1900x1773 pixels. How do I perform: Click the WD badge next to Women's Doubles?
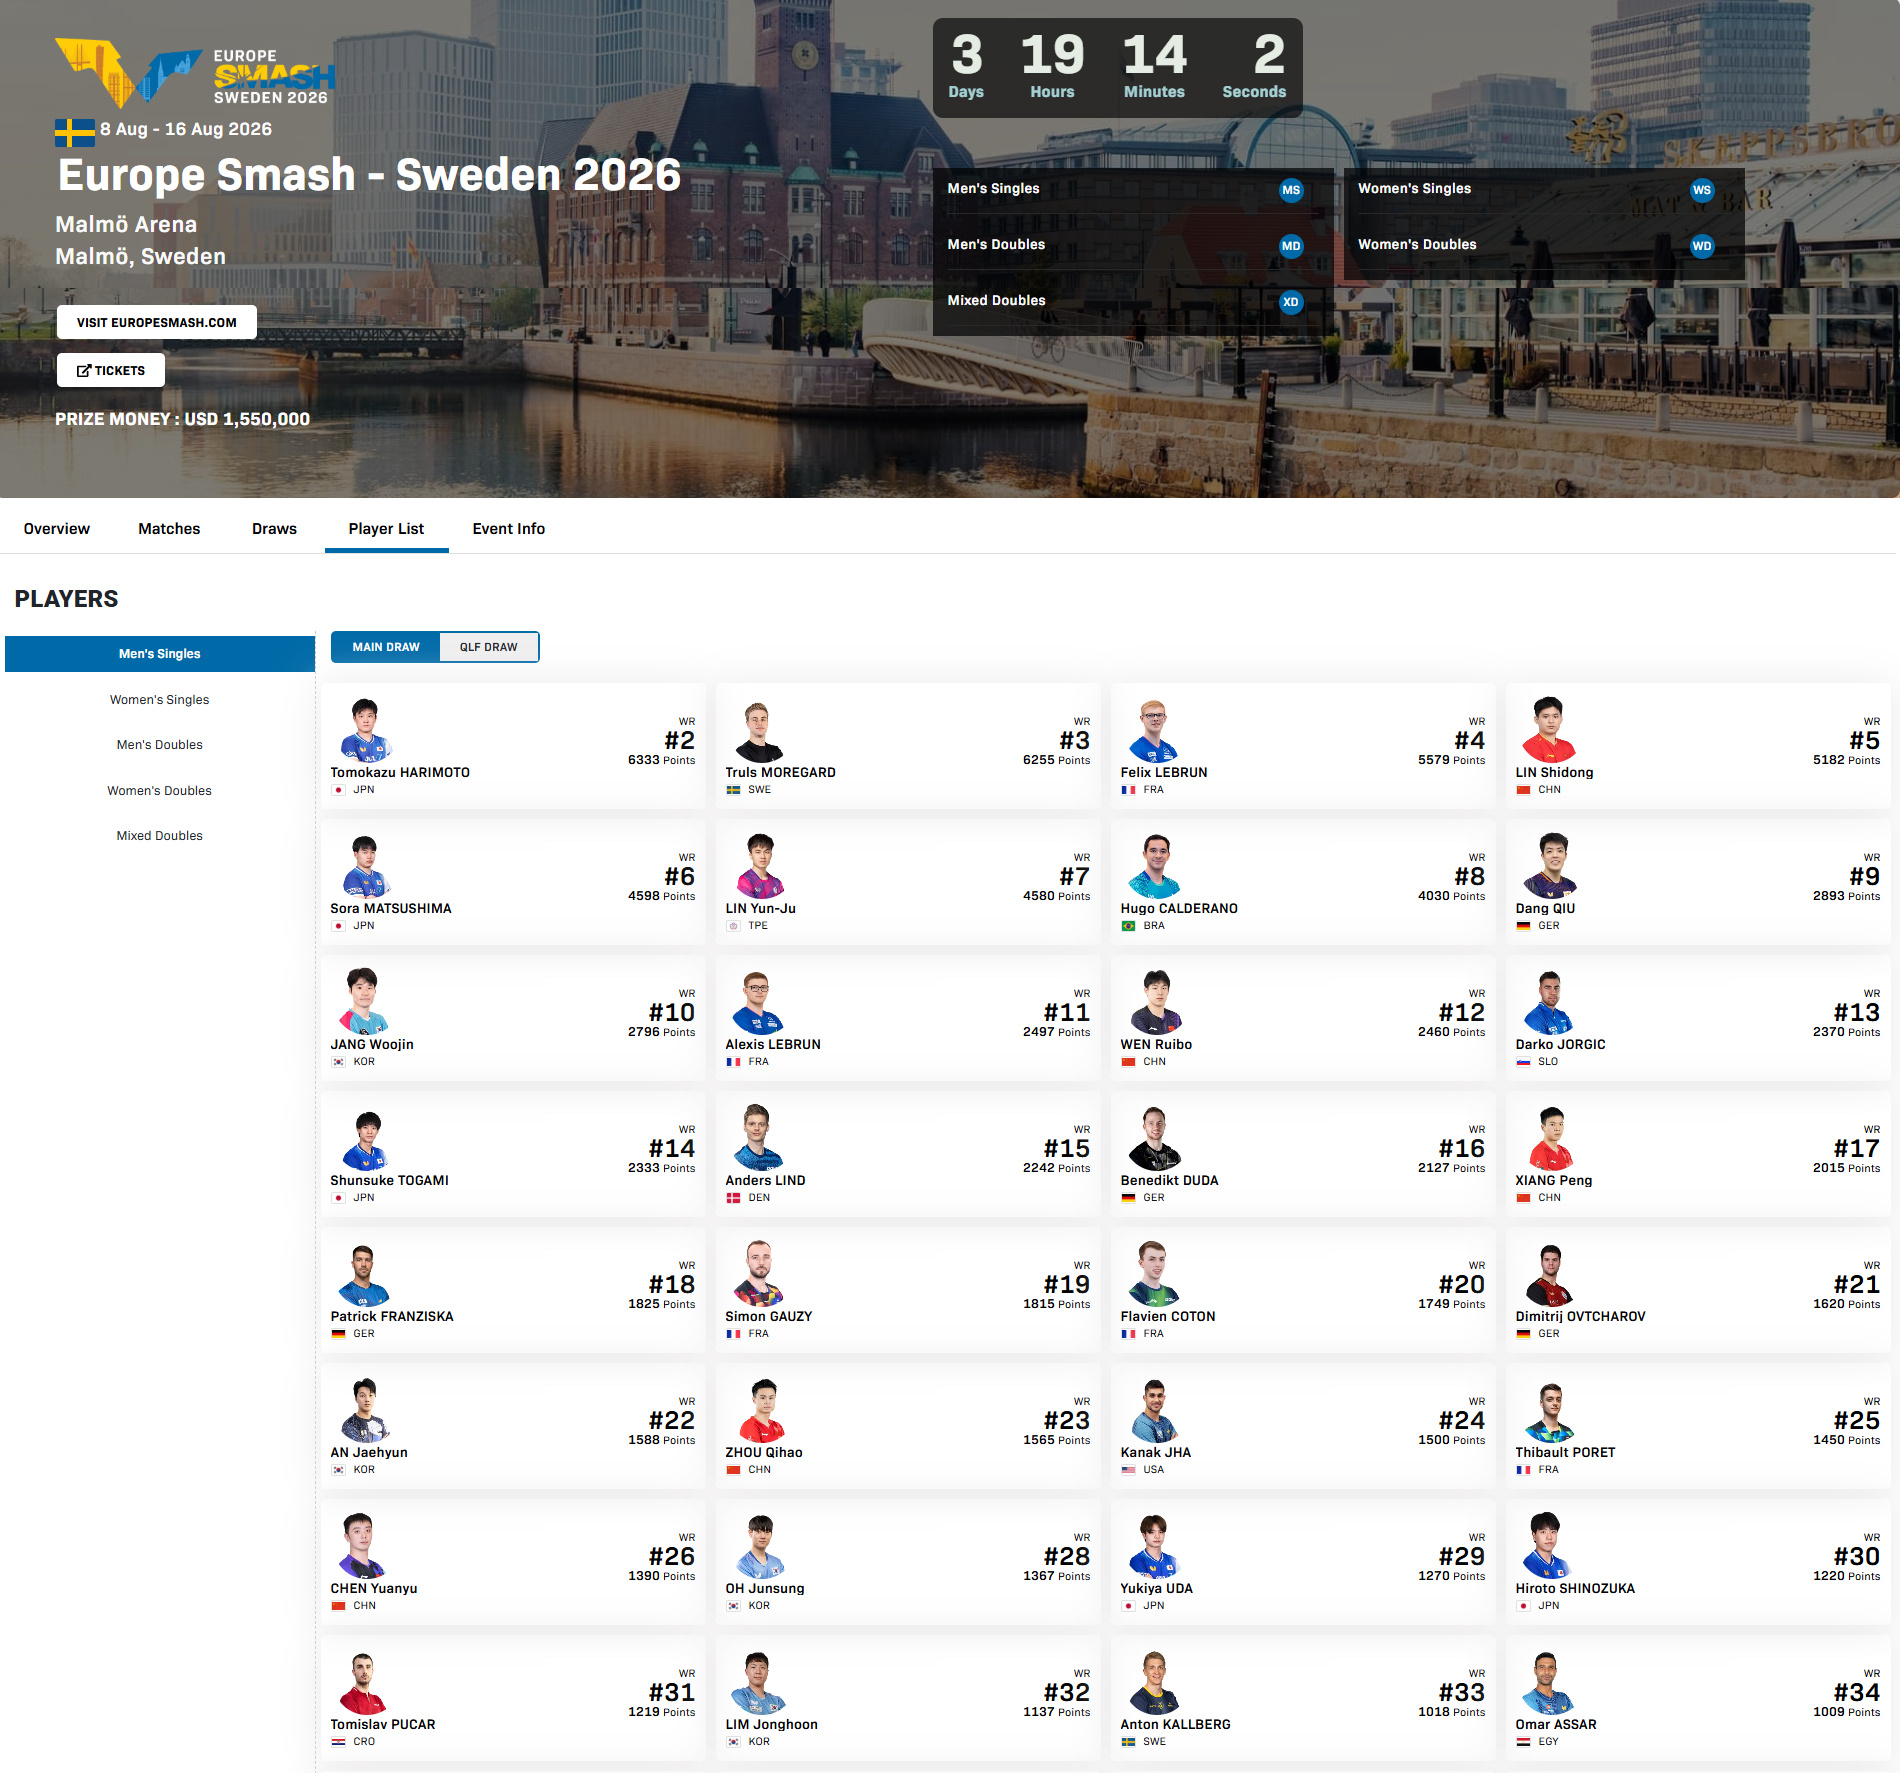1702,246
